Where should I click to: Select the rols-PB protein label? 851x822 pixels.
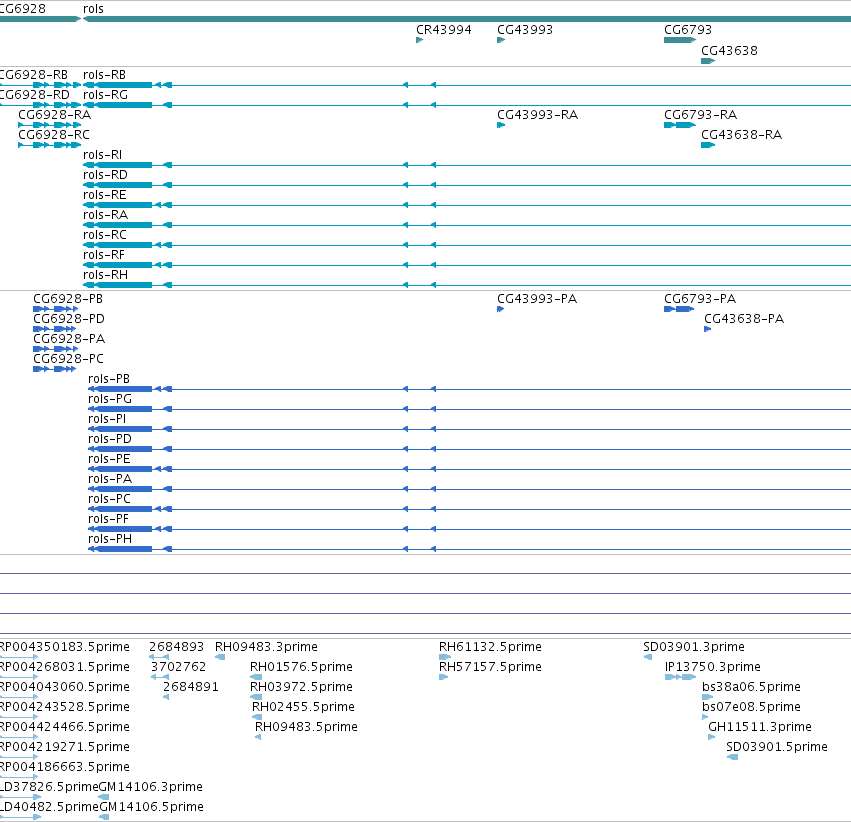tap(109, 379)
